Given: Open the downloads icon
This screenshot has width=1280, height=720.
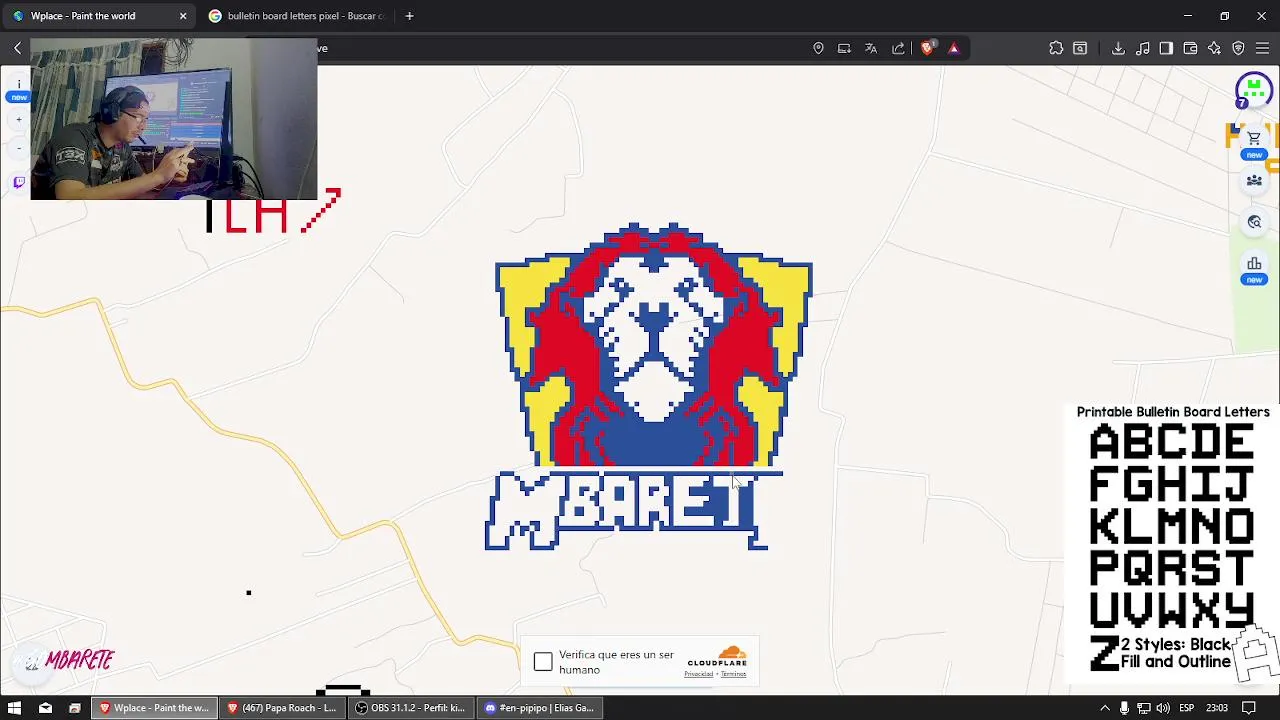Looking at the screenshot, I should [x=1118, y=48].
